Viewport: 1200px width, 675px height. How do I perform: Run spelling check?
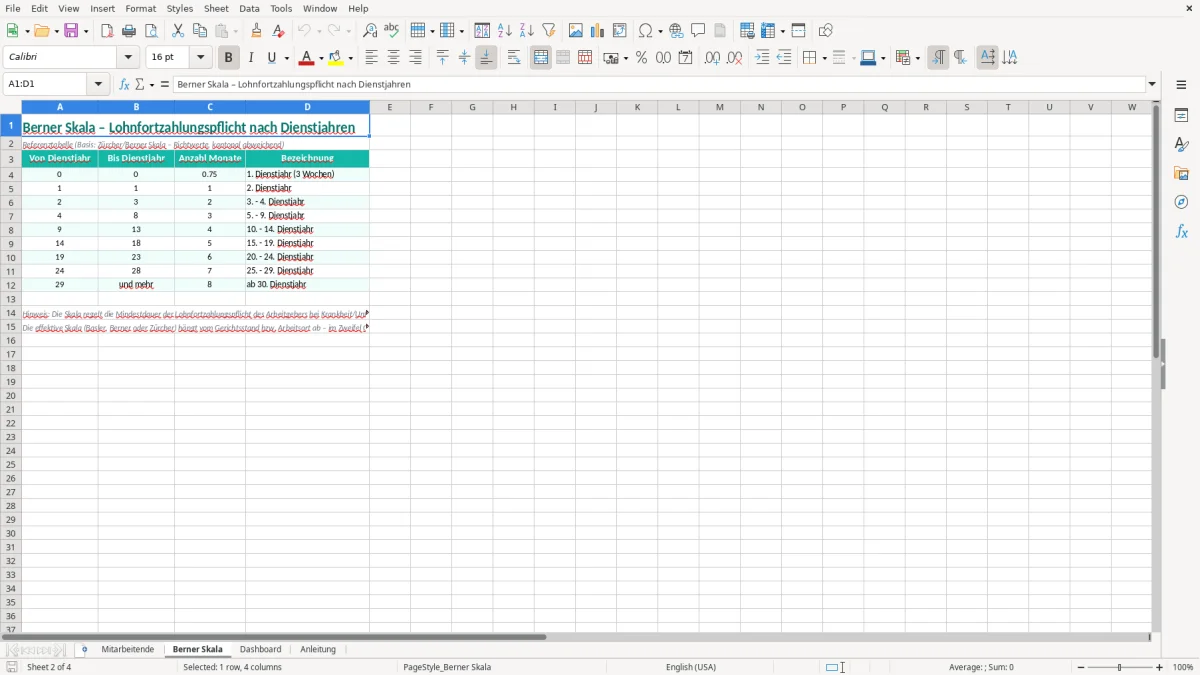coord(392,31)
